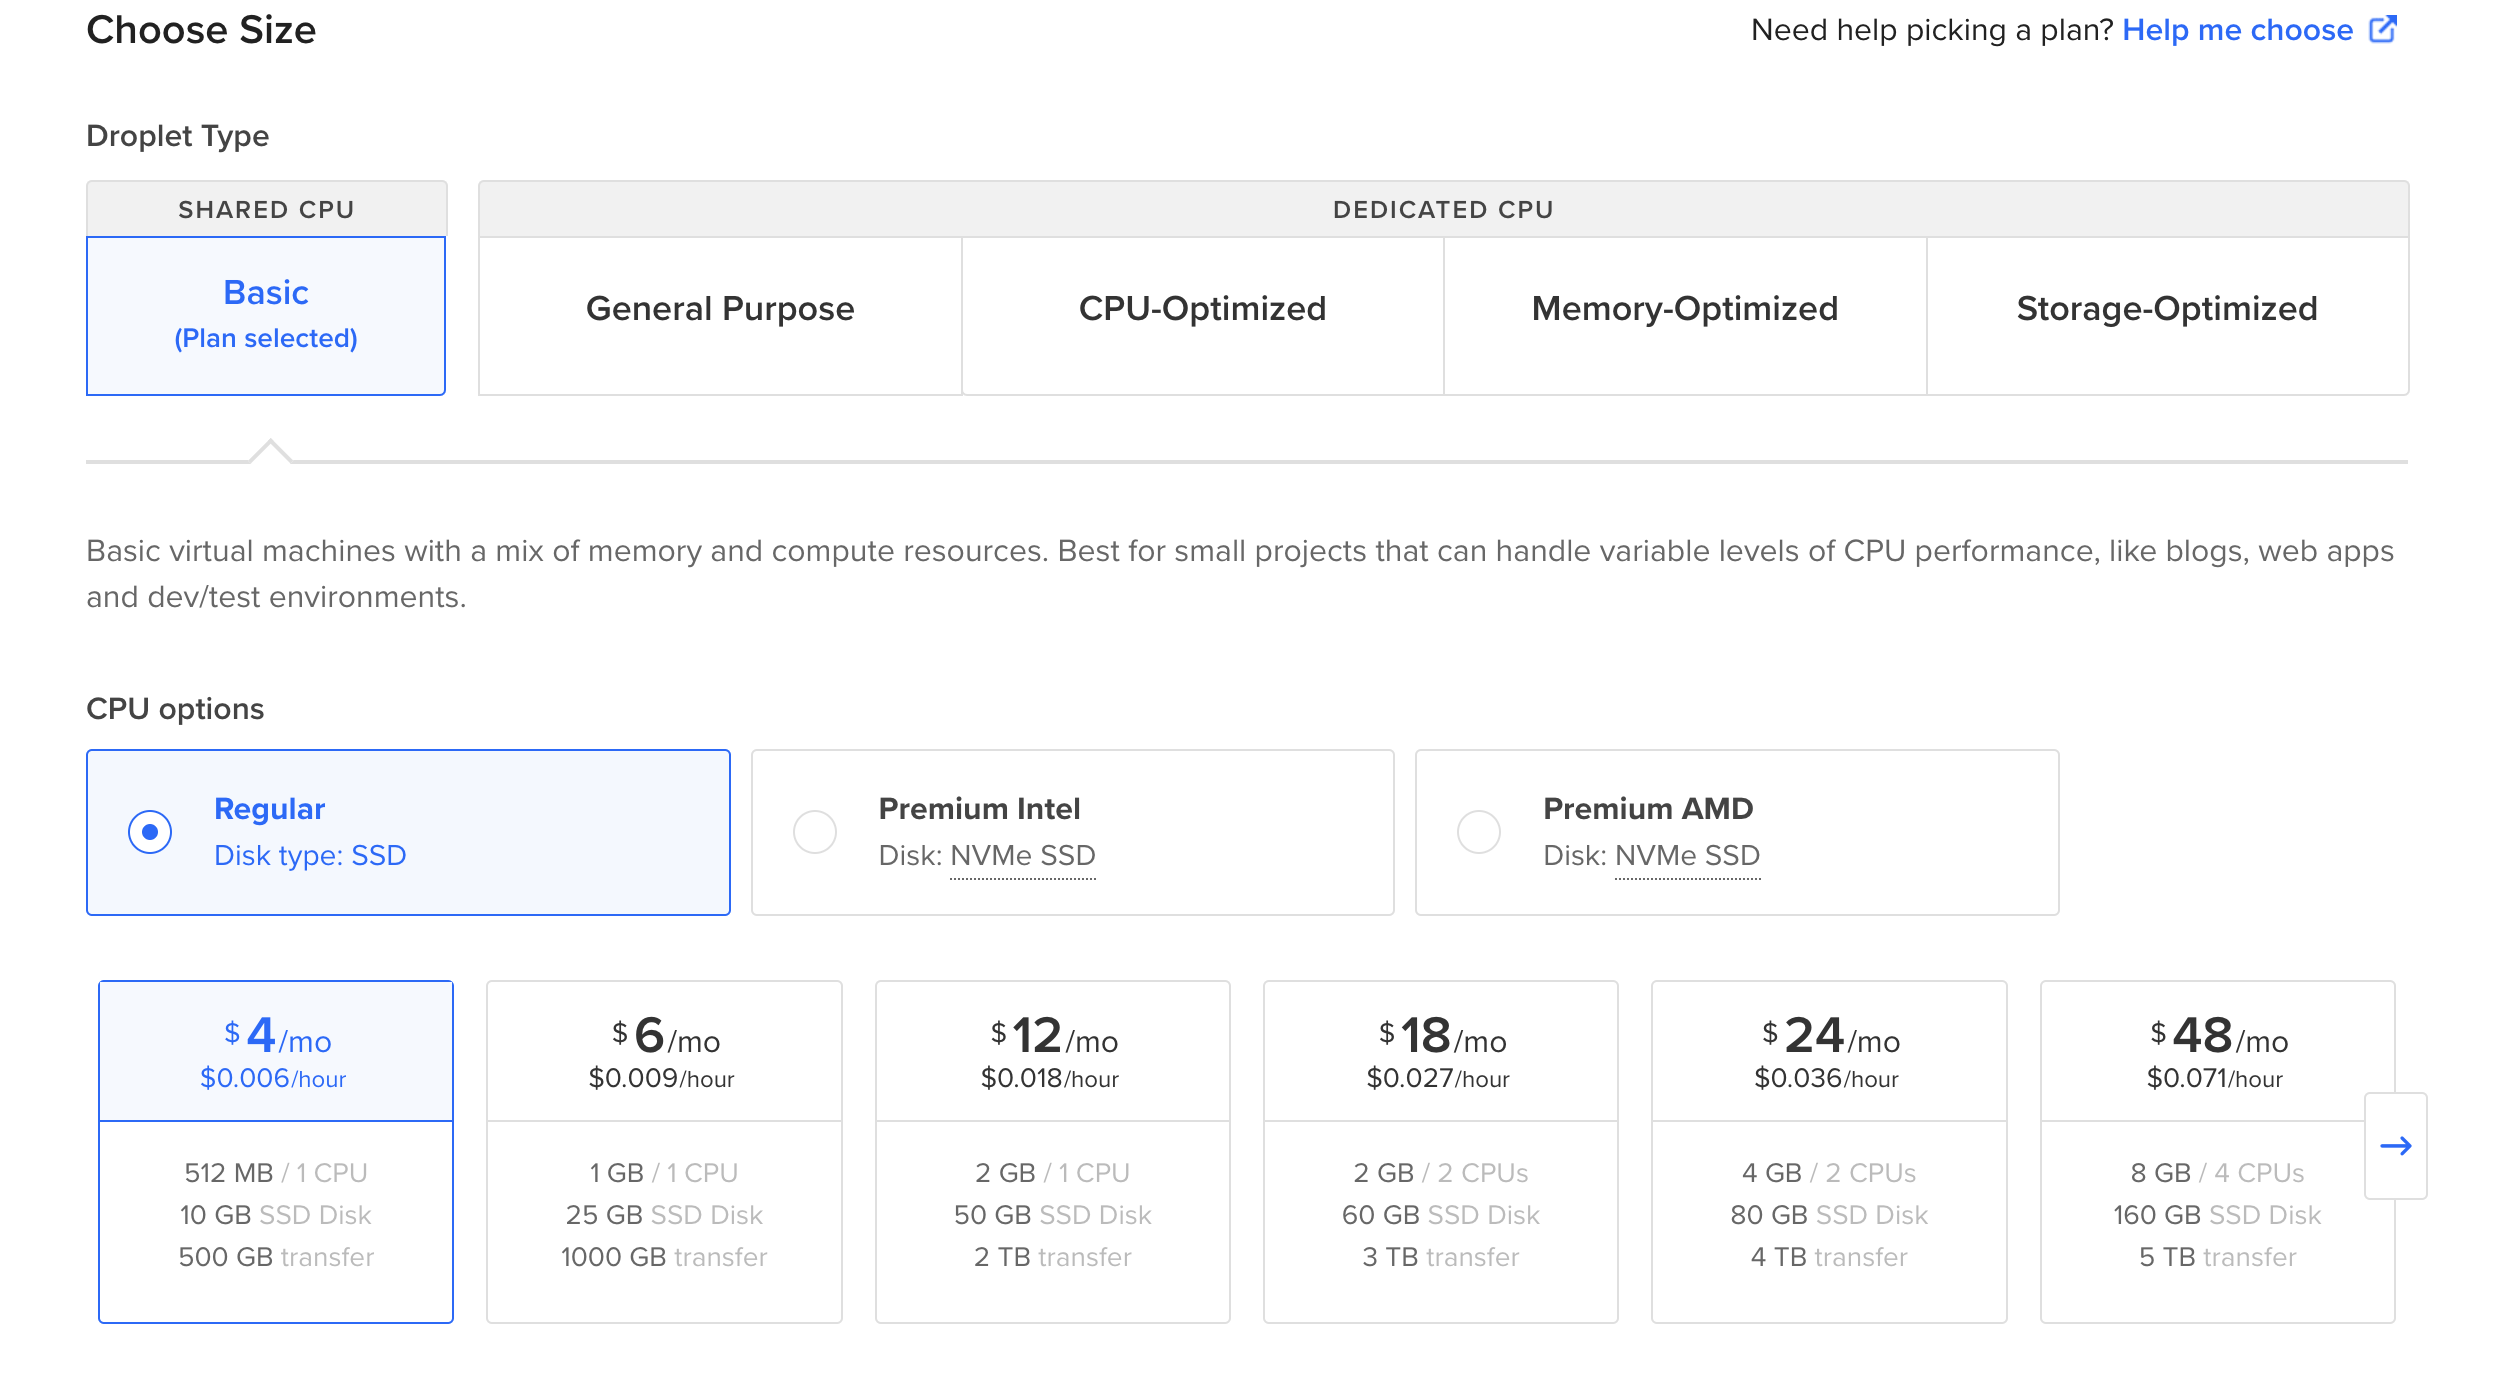The width and height of the screenshot is (2502, 1398).
Task: Switch to CPU-Optimized droplet type
Action: pos(1203,316)
